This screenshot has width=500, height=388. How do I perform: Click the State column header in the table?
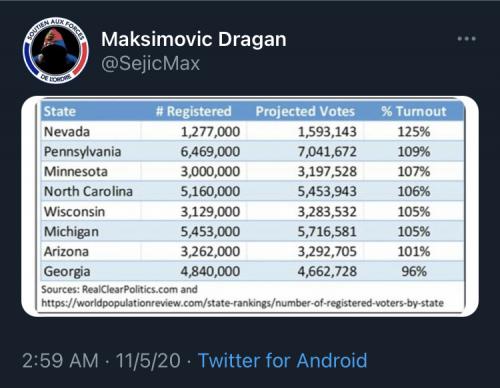coord(60,111)
